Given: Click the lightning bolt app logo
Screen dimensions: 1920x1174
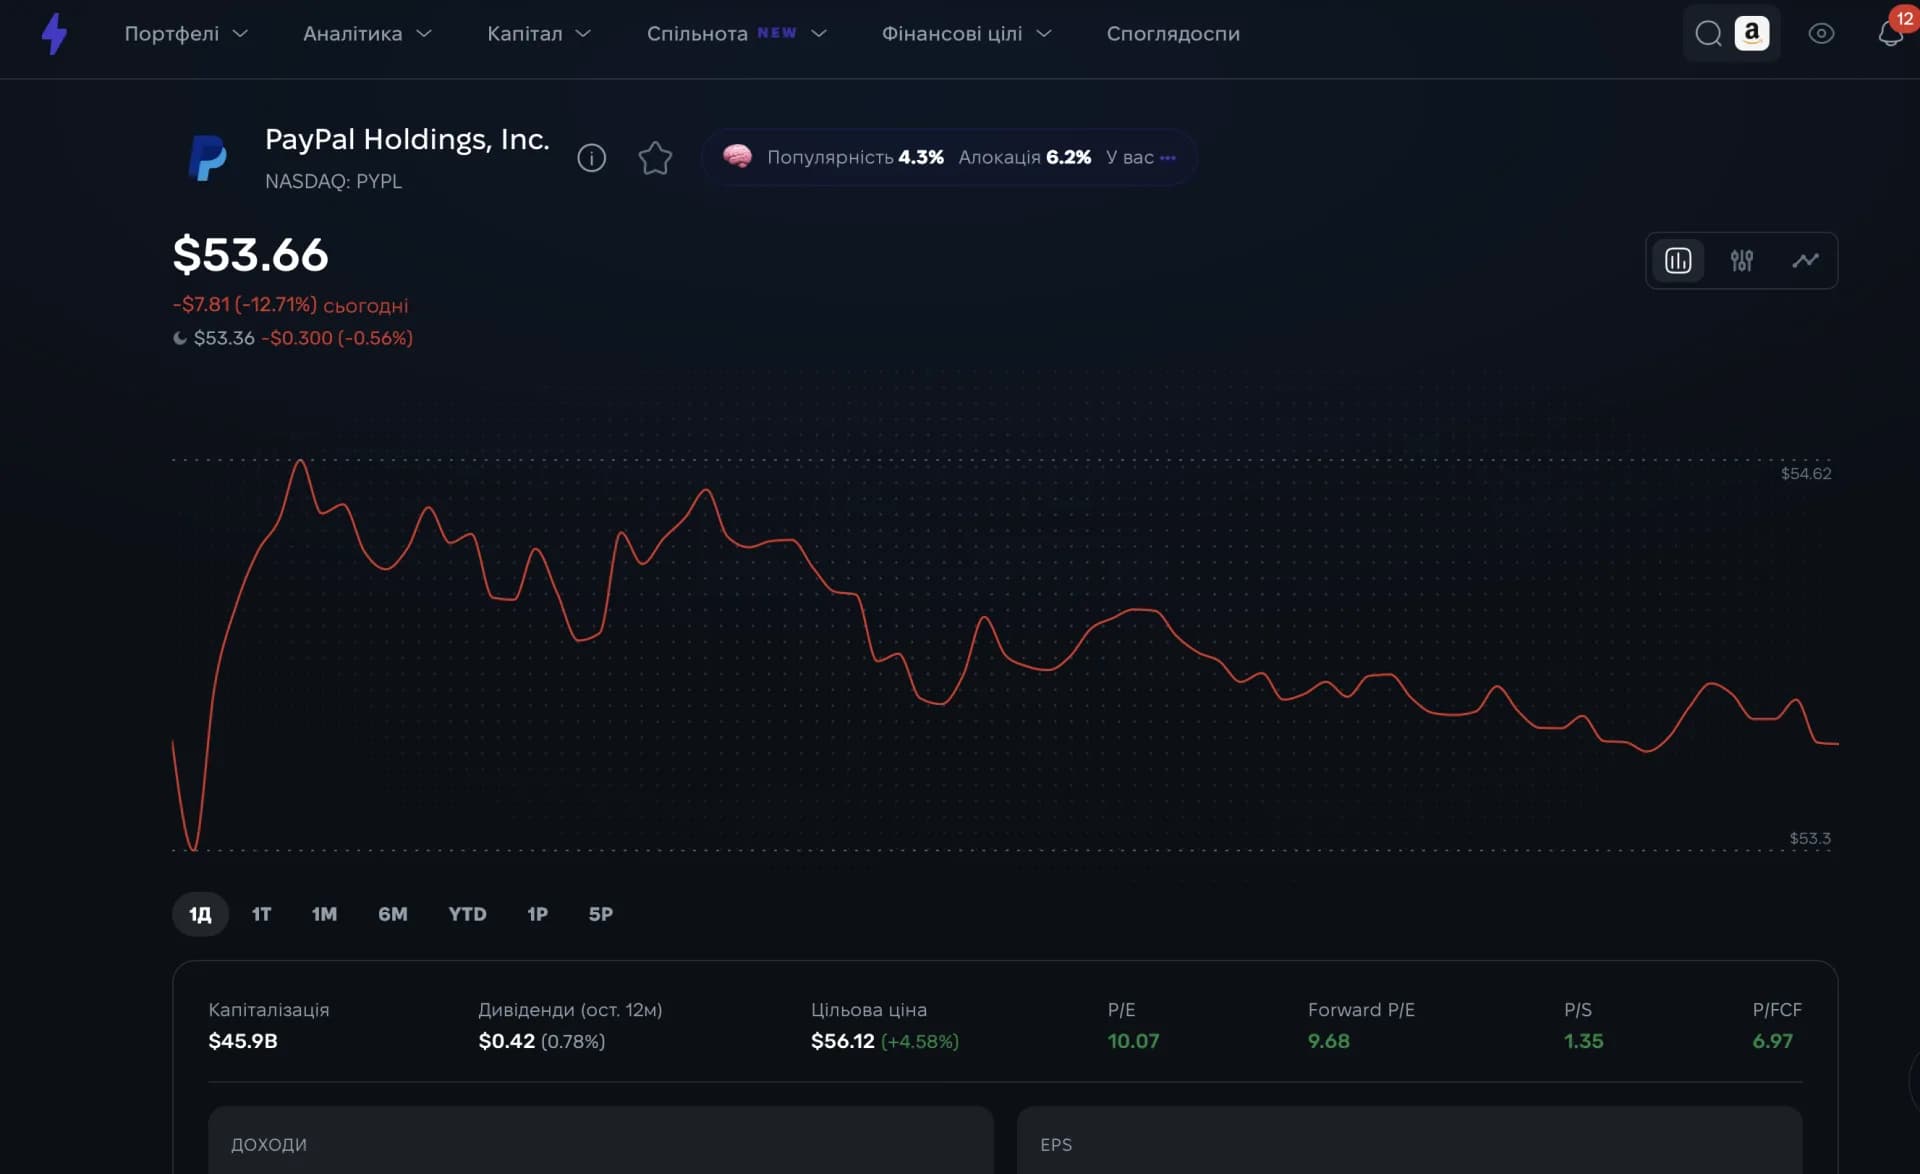Looking at the screenshot, I should pos(55,34).
